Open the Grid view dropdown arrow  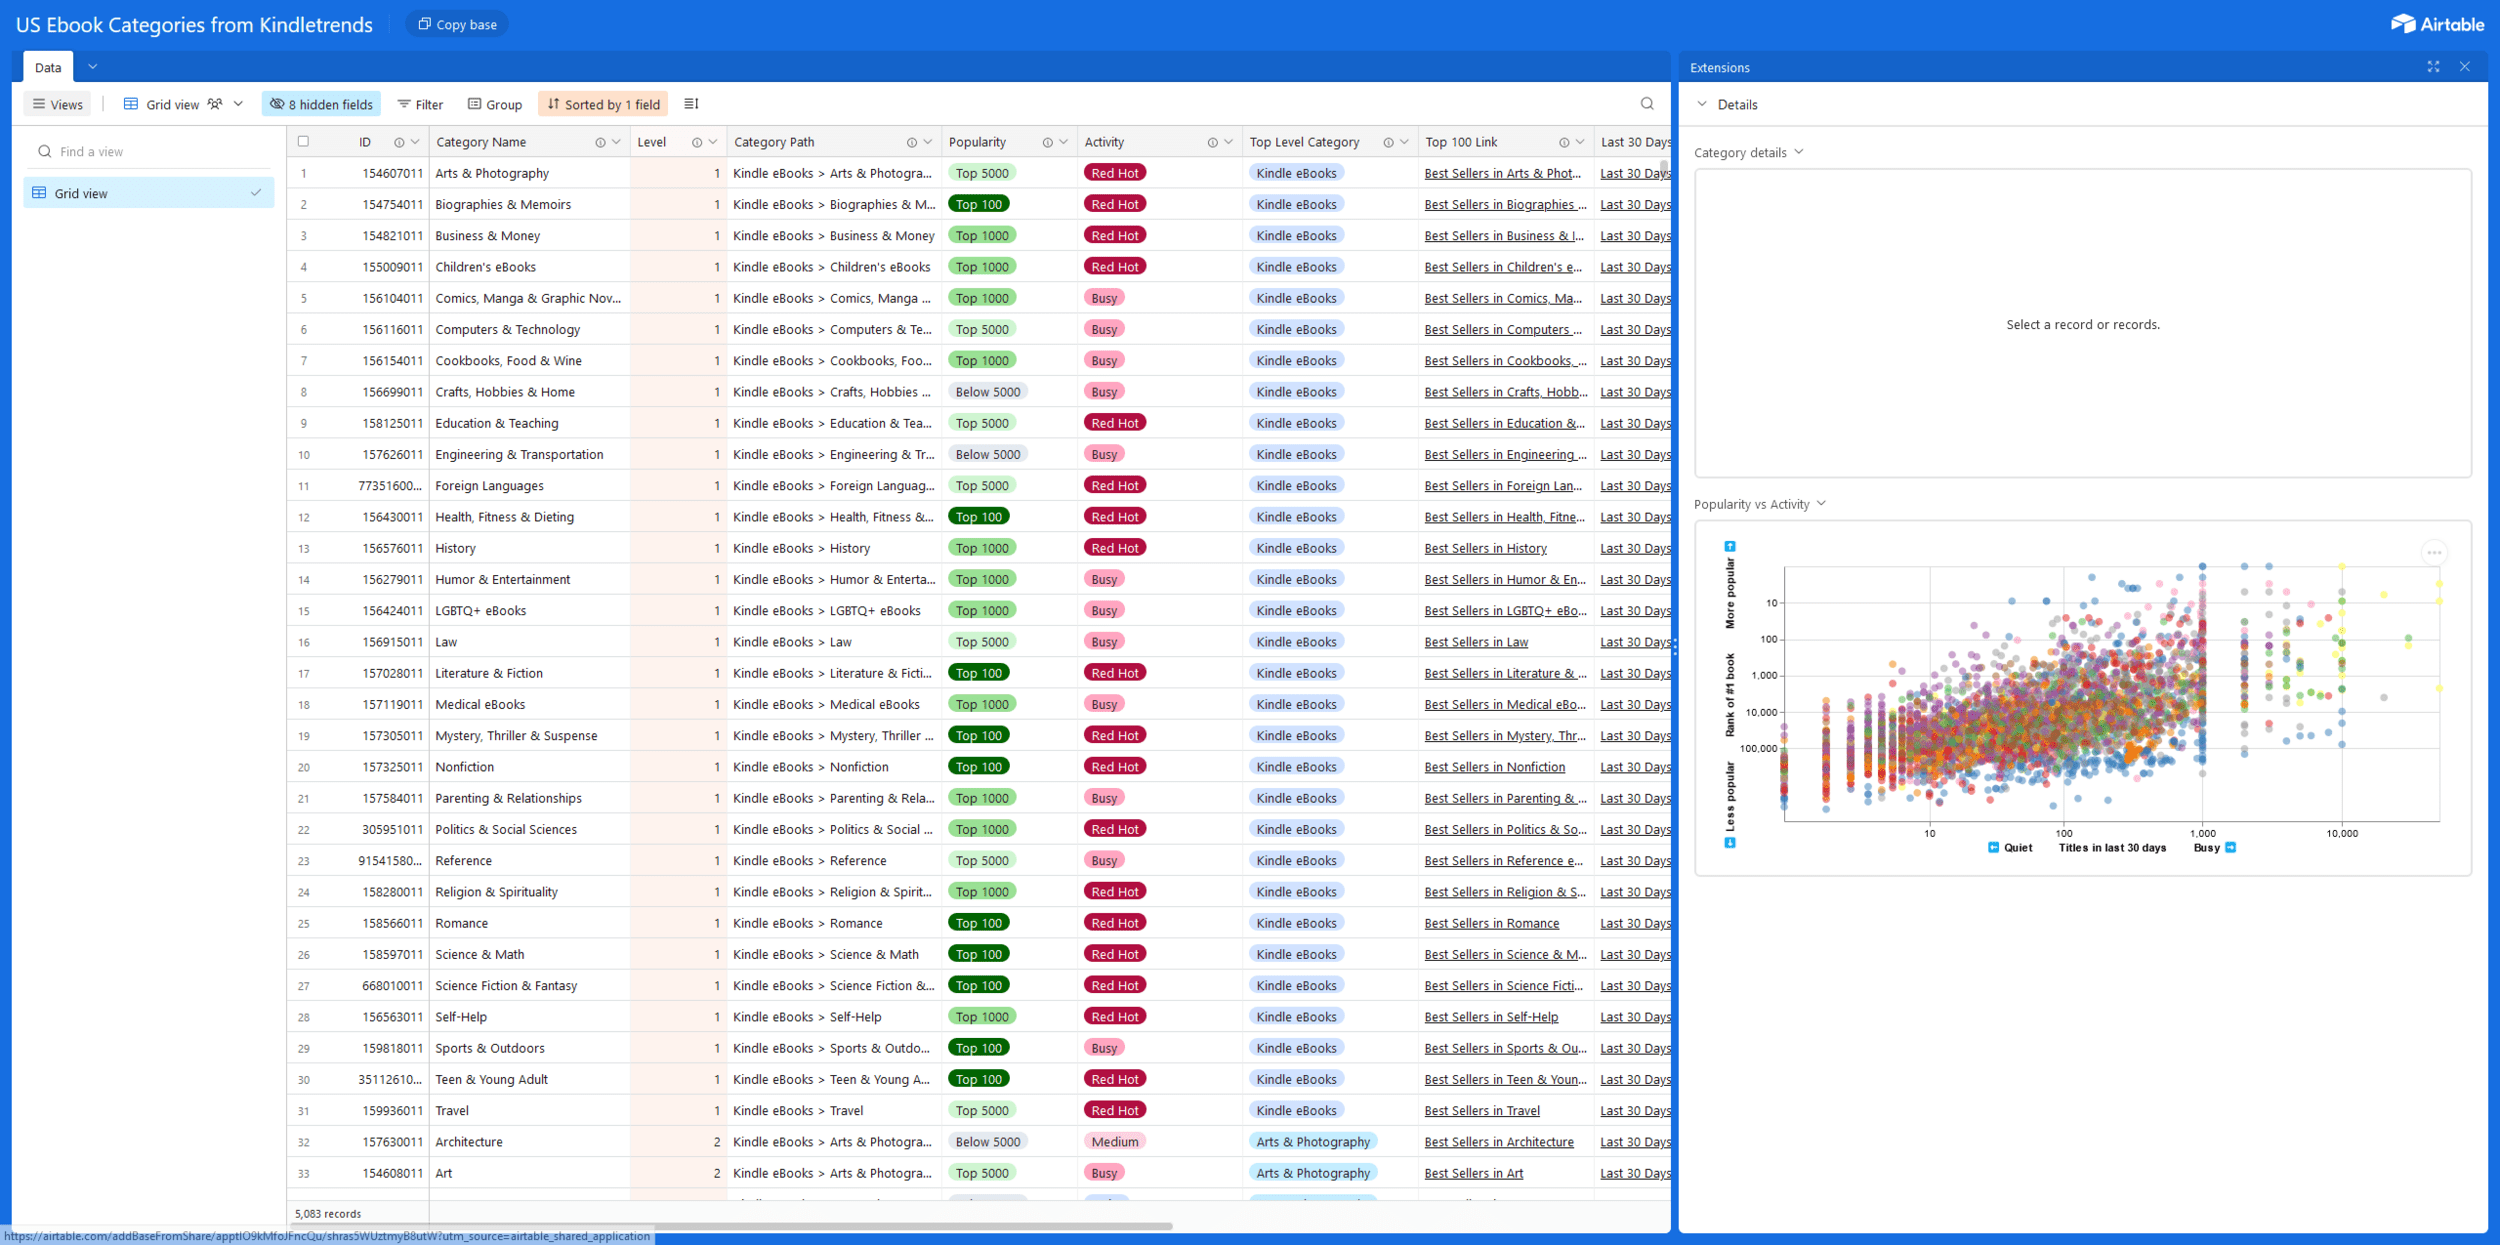tap(238, 104)
